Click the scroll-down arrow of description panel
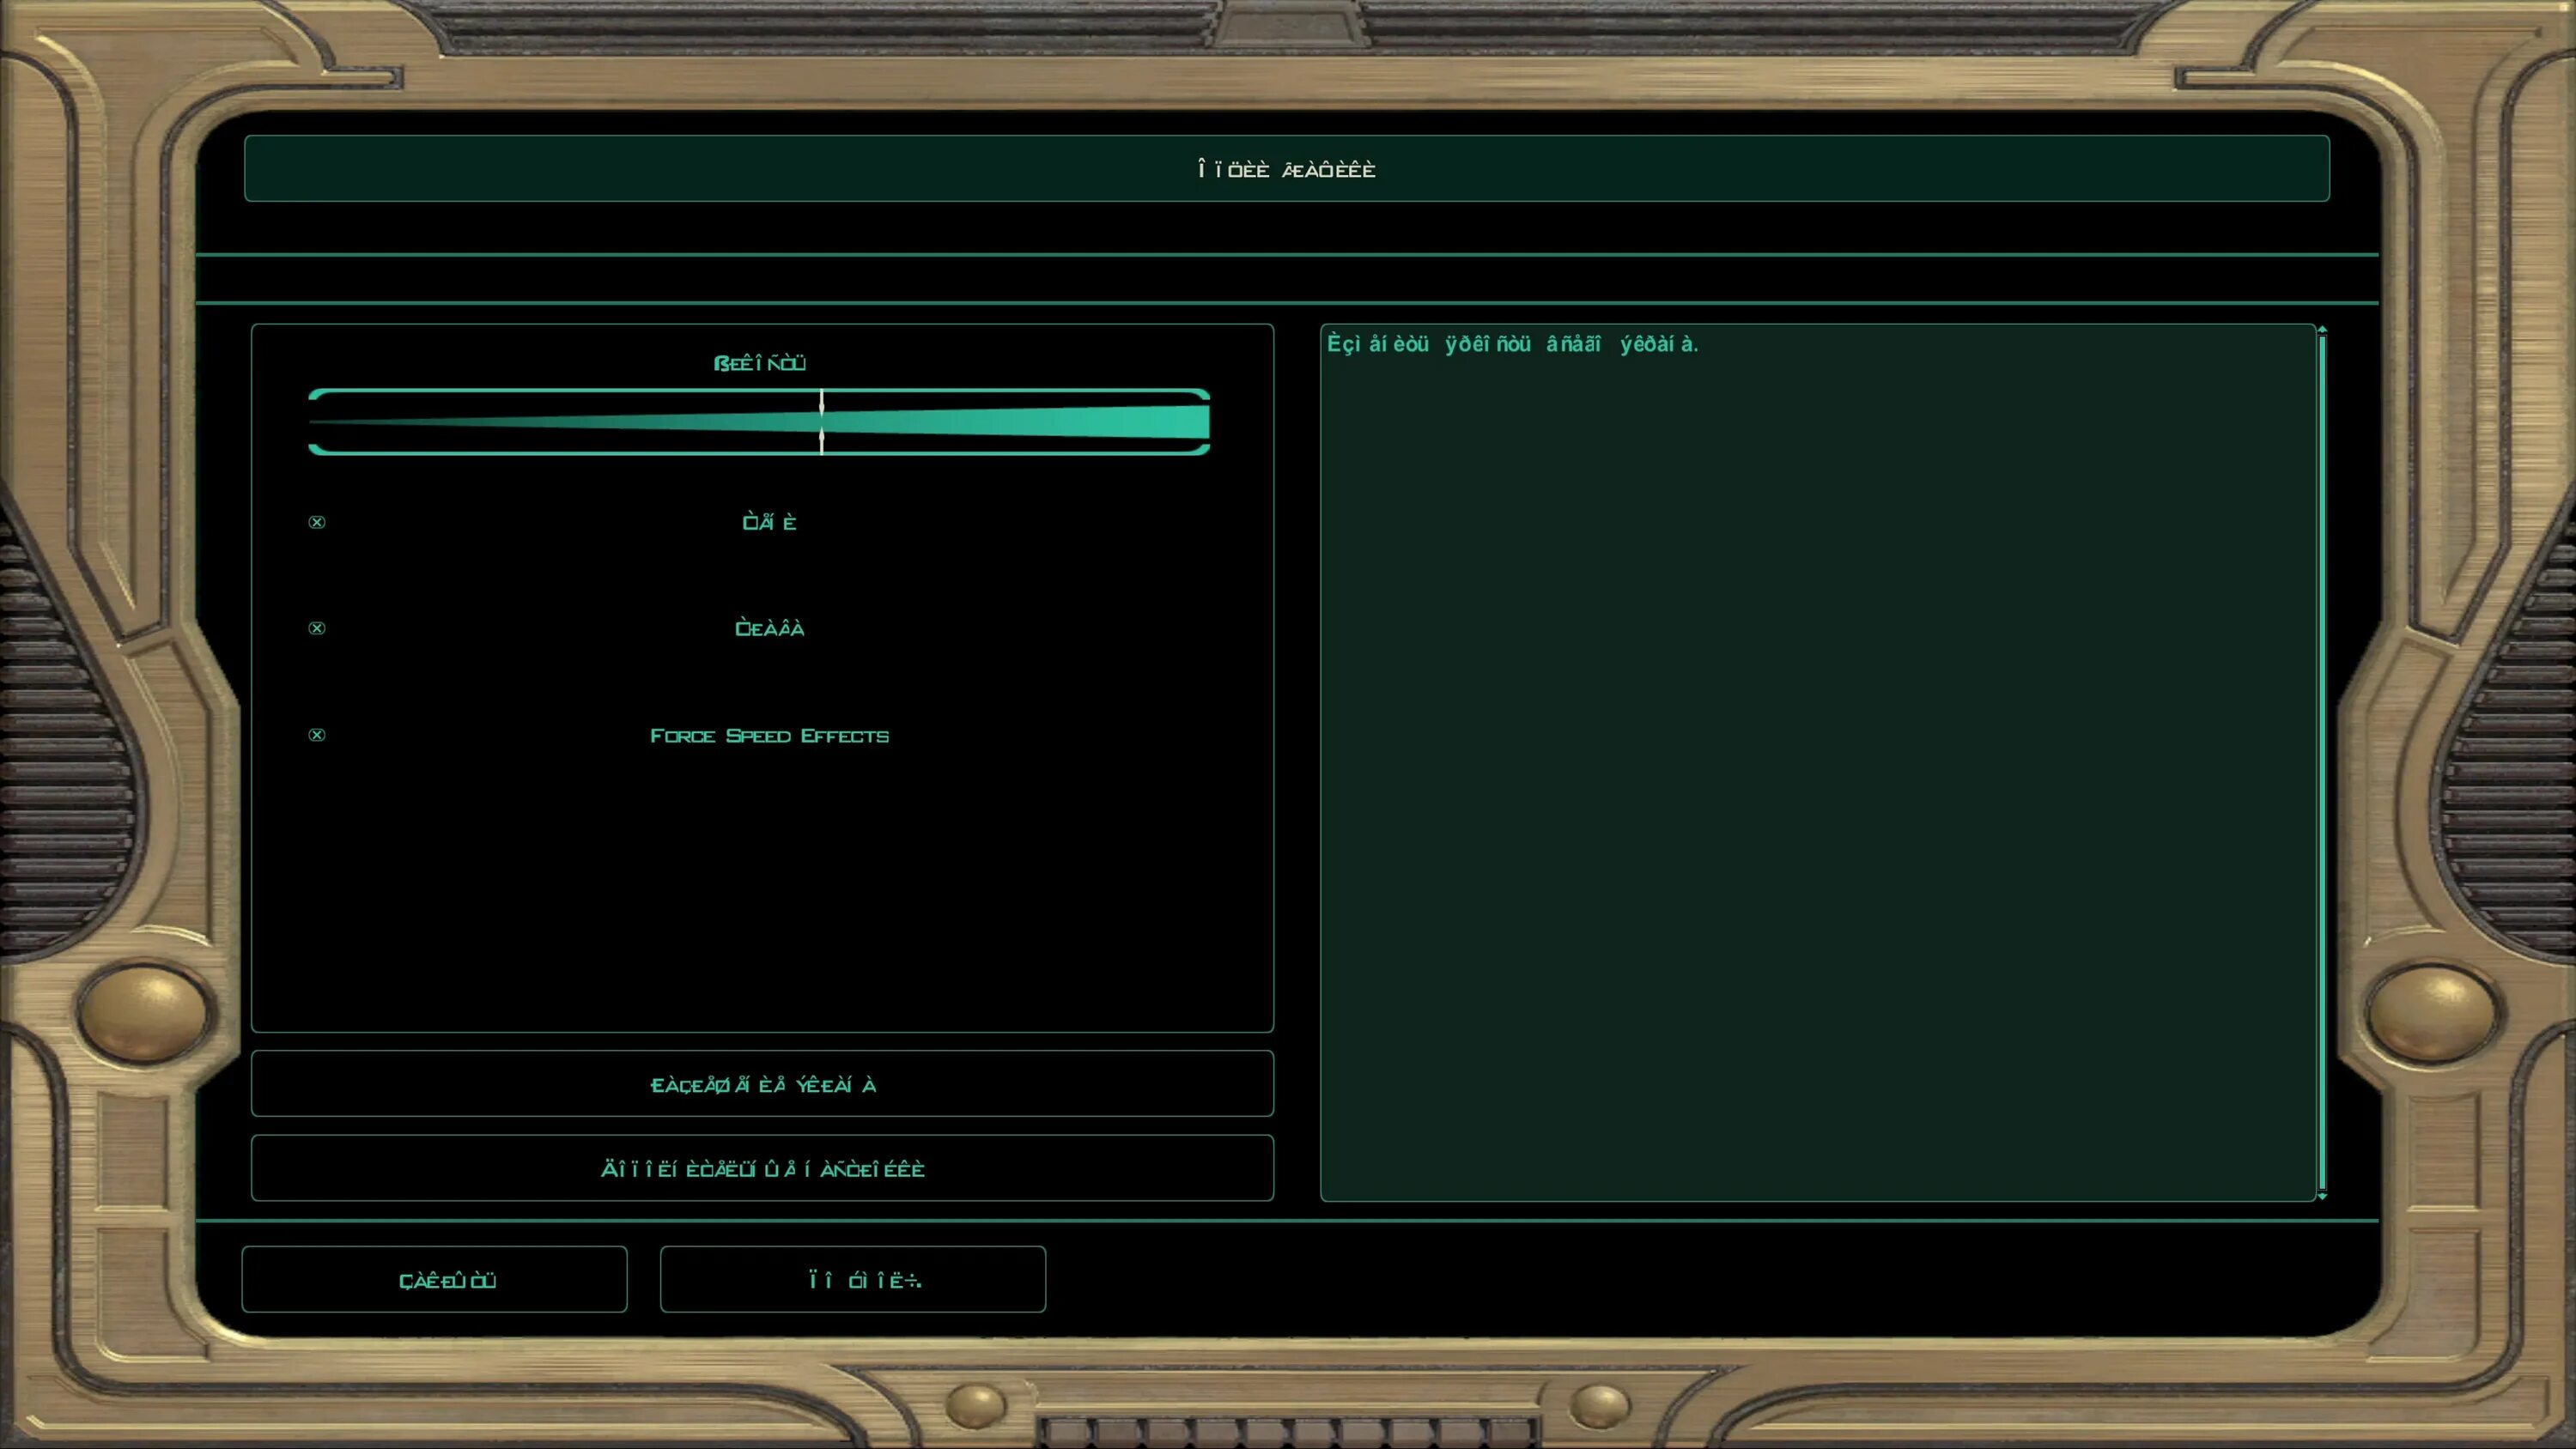 tap(2322, 1195)
